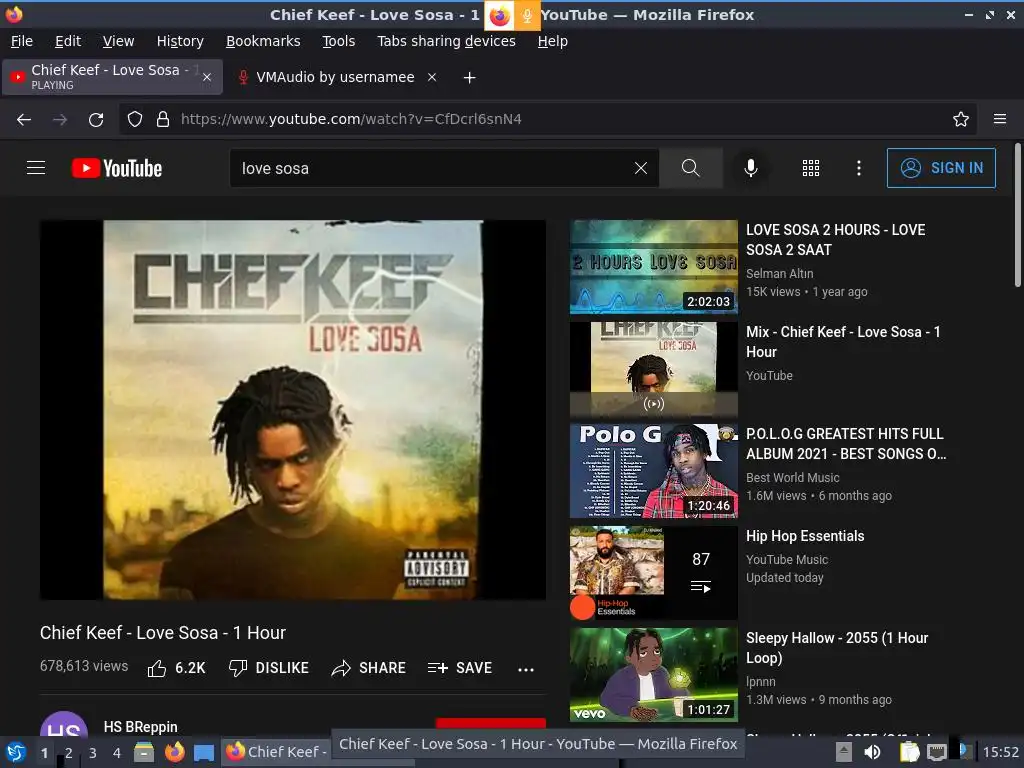Close the VMAudio by usernamee tab

click(432, 77)
